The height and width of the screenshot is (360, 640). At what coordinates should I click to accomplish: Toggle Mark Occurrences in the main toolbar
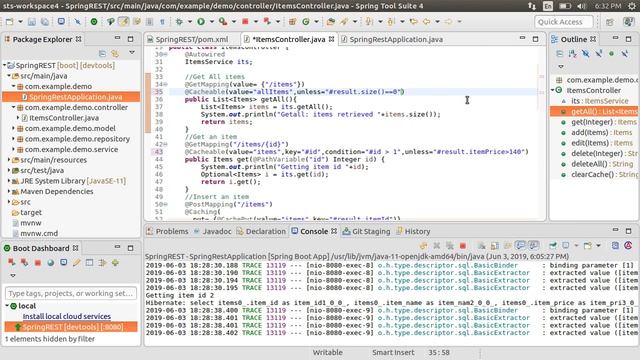(x=124, y=22)
